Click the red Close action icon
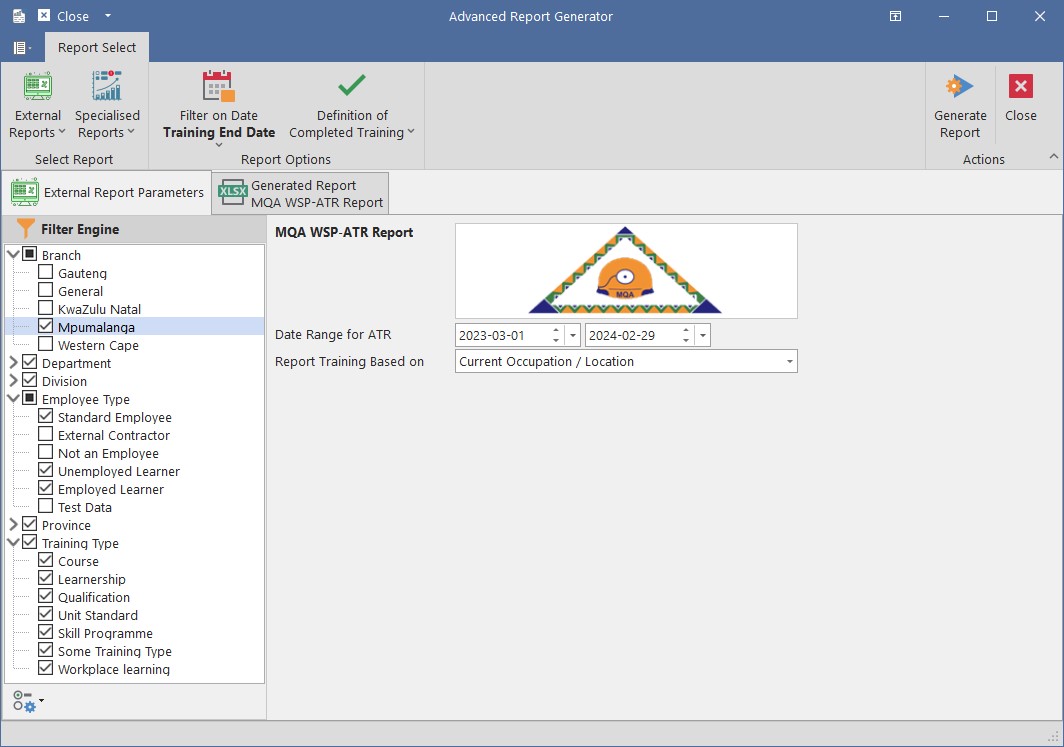The height and width of the screenshot is (747, 1064). [x=1021, y=87]
